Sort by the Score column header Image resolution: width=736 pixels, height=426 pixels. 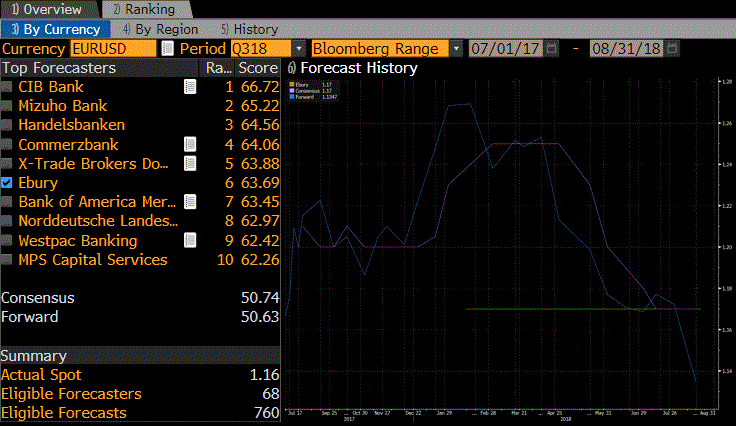pyautogui.click(x=258, y=68)
